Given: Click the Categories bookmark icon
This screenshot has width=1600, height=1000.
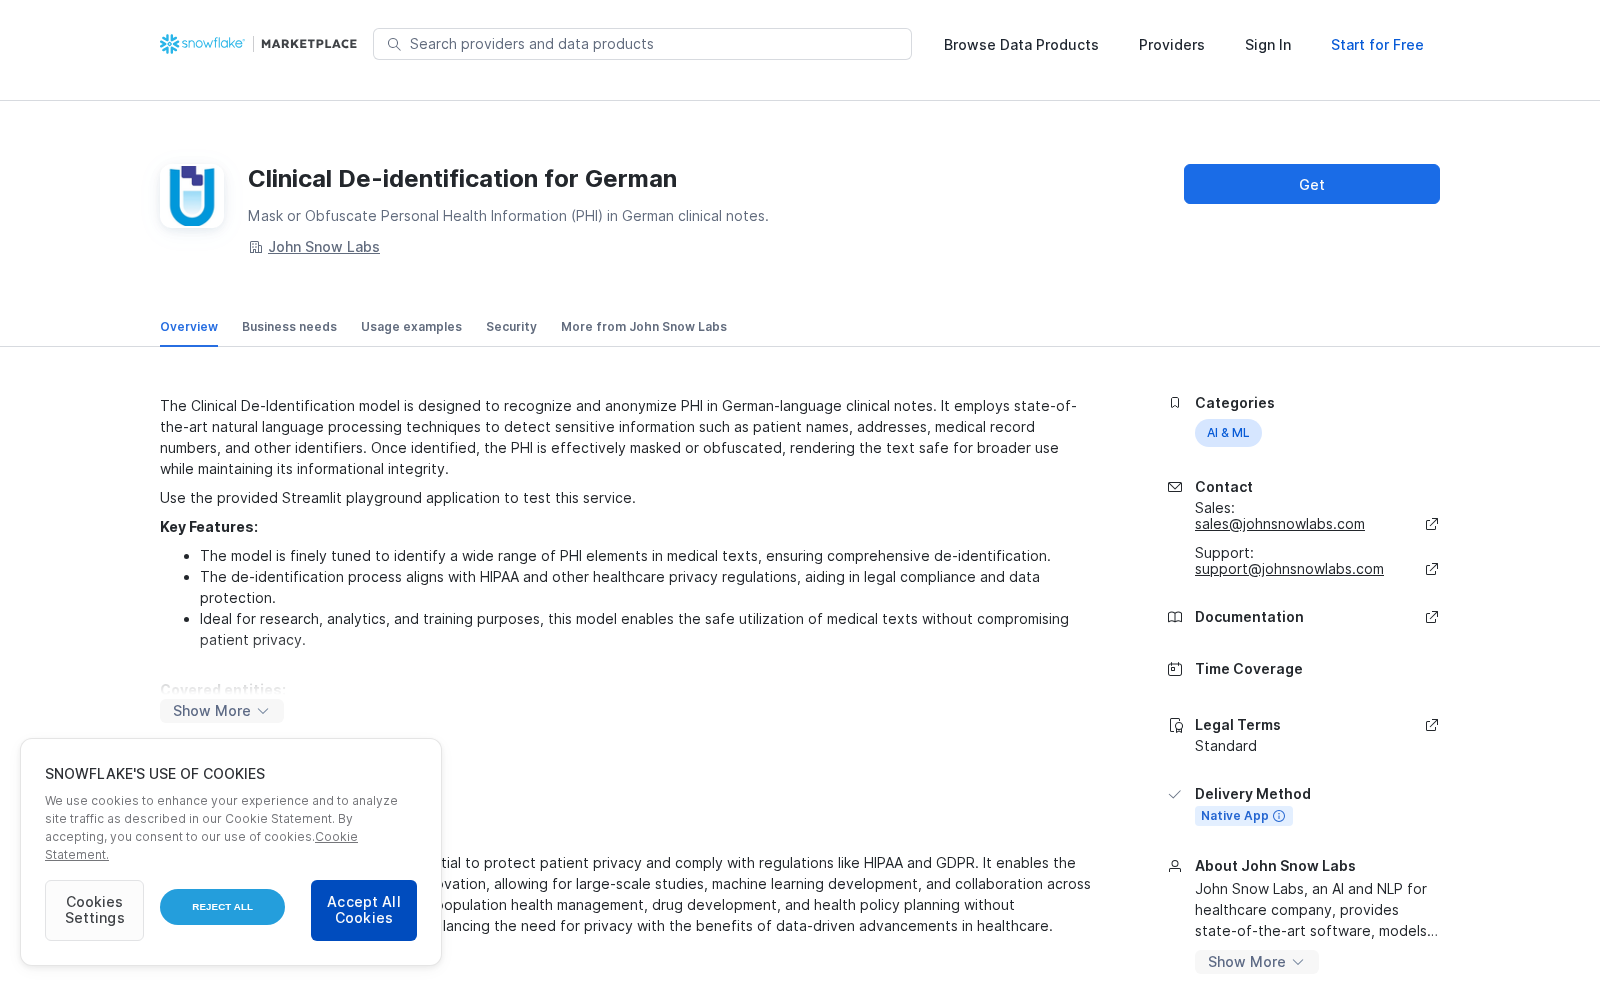Looking at the screenshot, I should [x=1175, y=403].
